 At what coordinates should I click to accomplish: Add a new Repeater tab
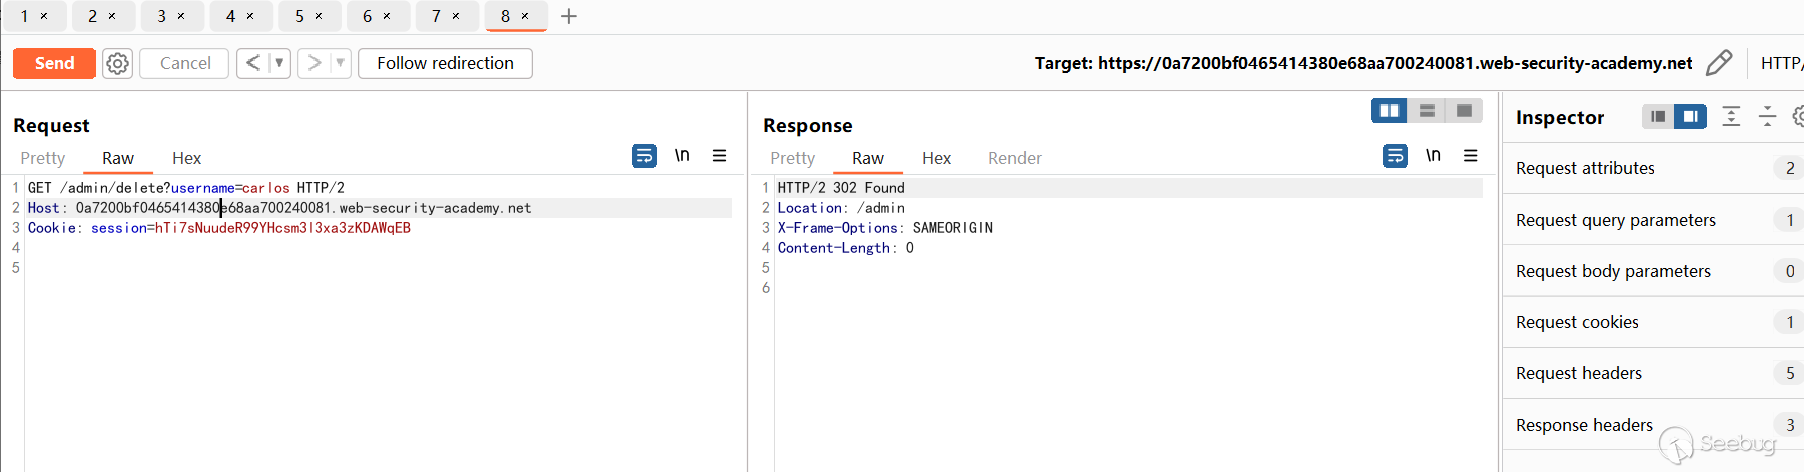coord(569,16)
